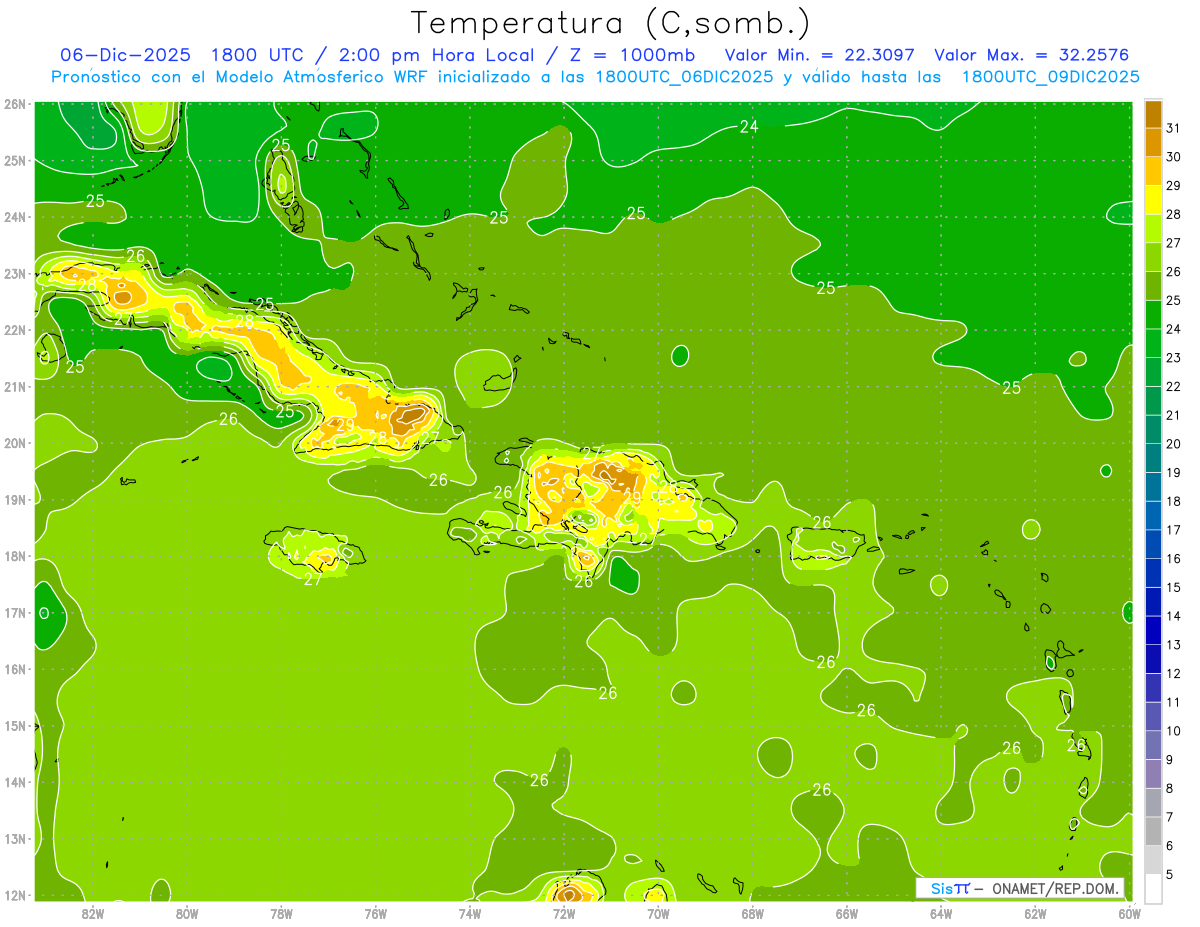Pick the teal swatch between 19 and 20
1200x927 pixels.
(1153, 458)
